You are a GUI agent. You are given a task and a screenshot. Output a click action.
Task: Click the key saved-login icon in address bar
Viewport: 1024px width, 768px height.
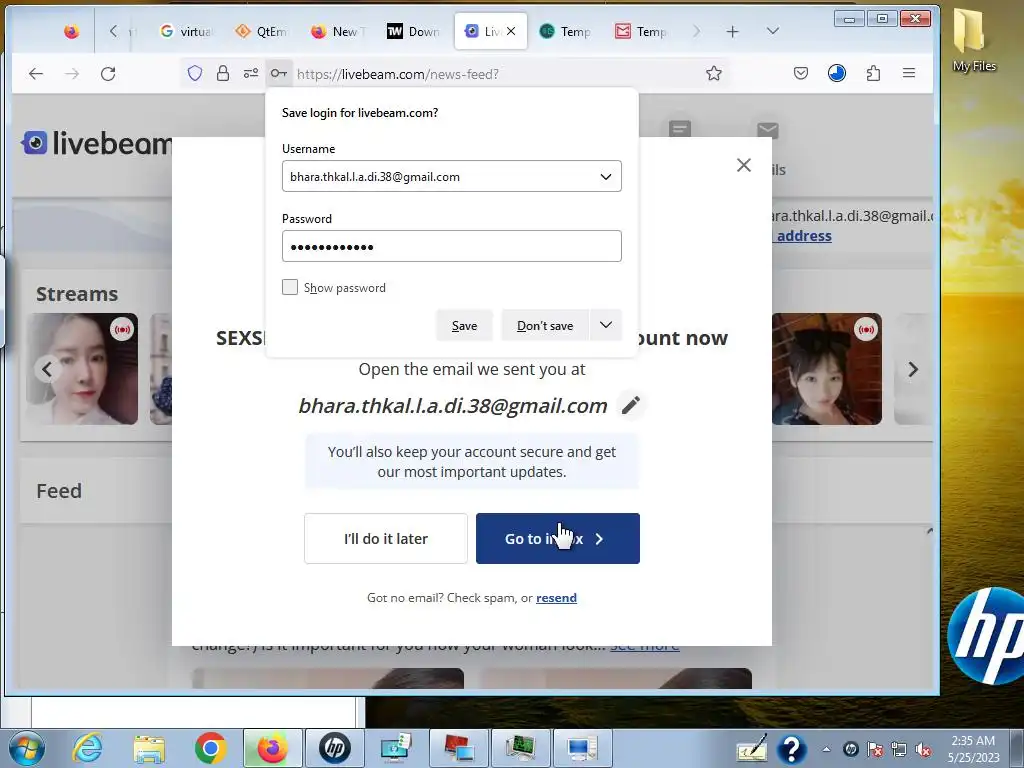click(279, 74)
